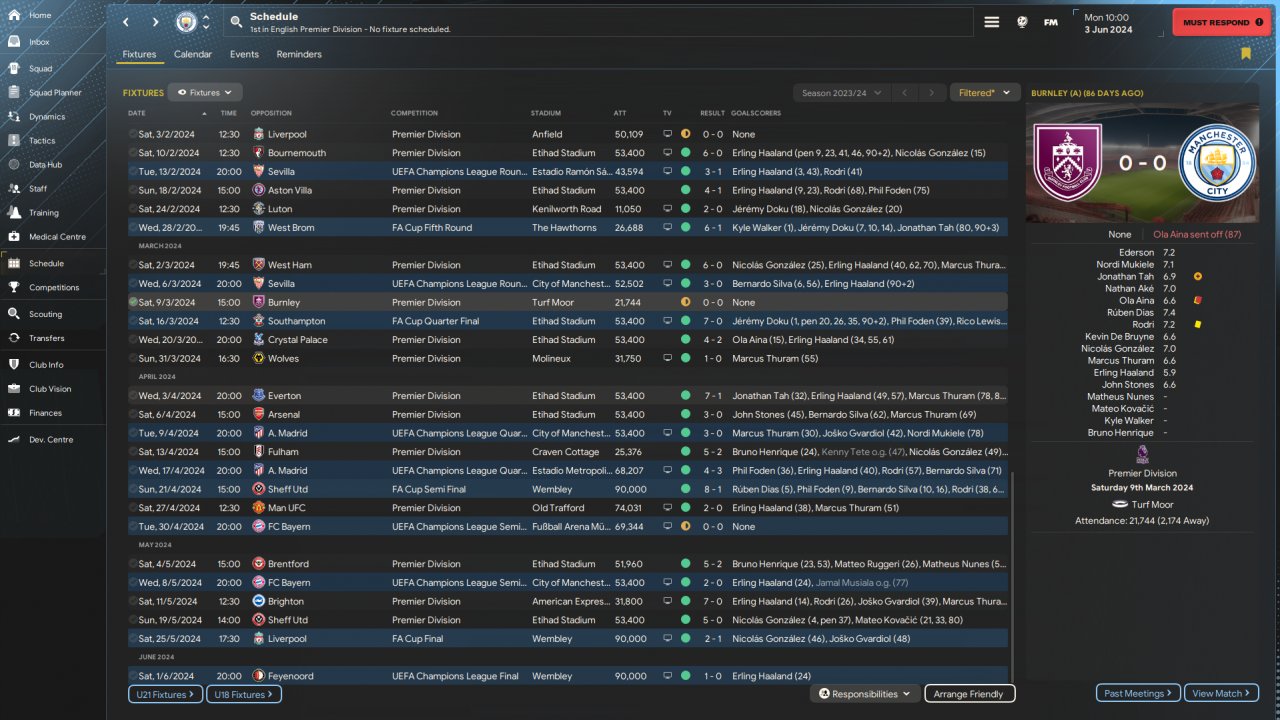This screenshot has width=1280, height=720.
Task: Click the amber result dot on Burnley row
Action: (685, 302)
